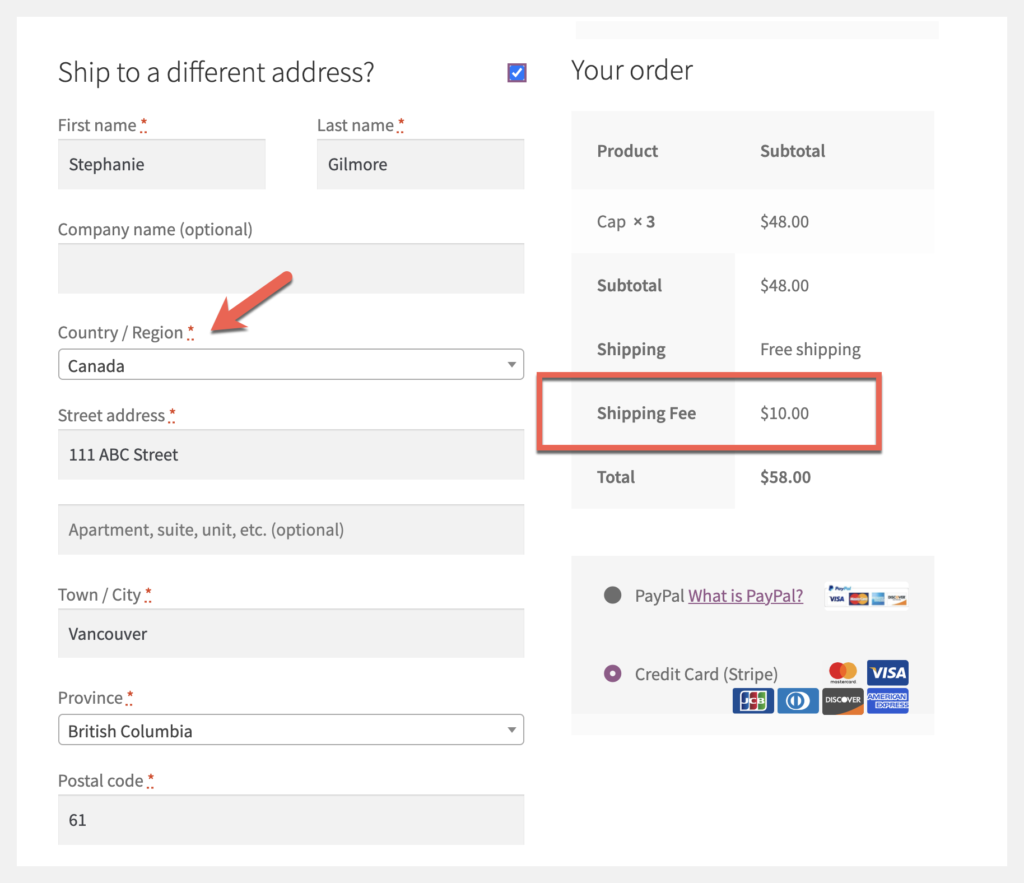
Task: Uncheck Ship to a different address
Action: pos(516,72)
